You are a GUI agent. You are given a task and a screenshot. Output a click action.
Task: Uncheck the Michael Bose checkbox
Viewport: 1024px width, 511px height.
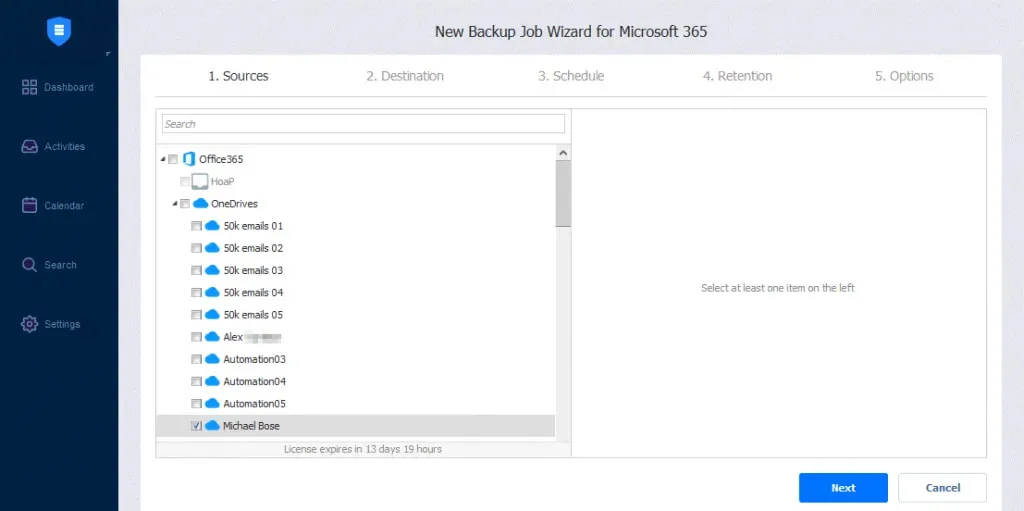pyautogui.click(x=196, y=426)
